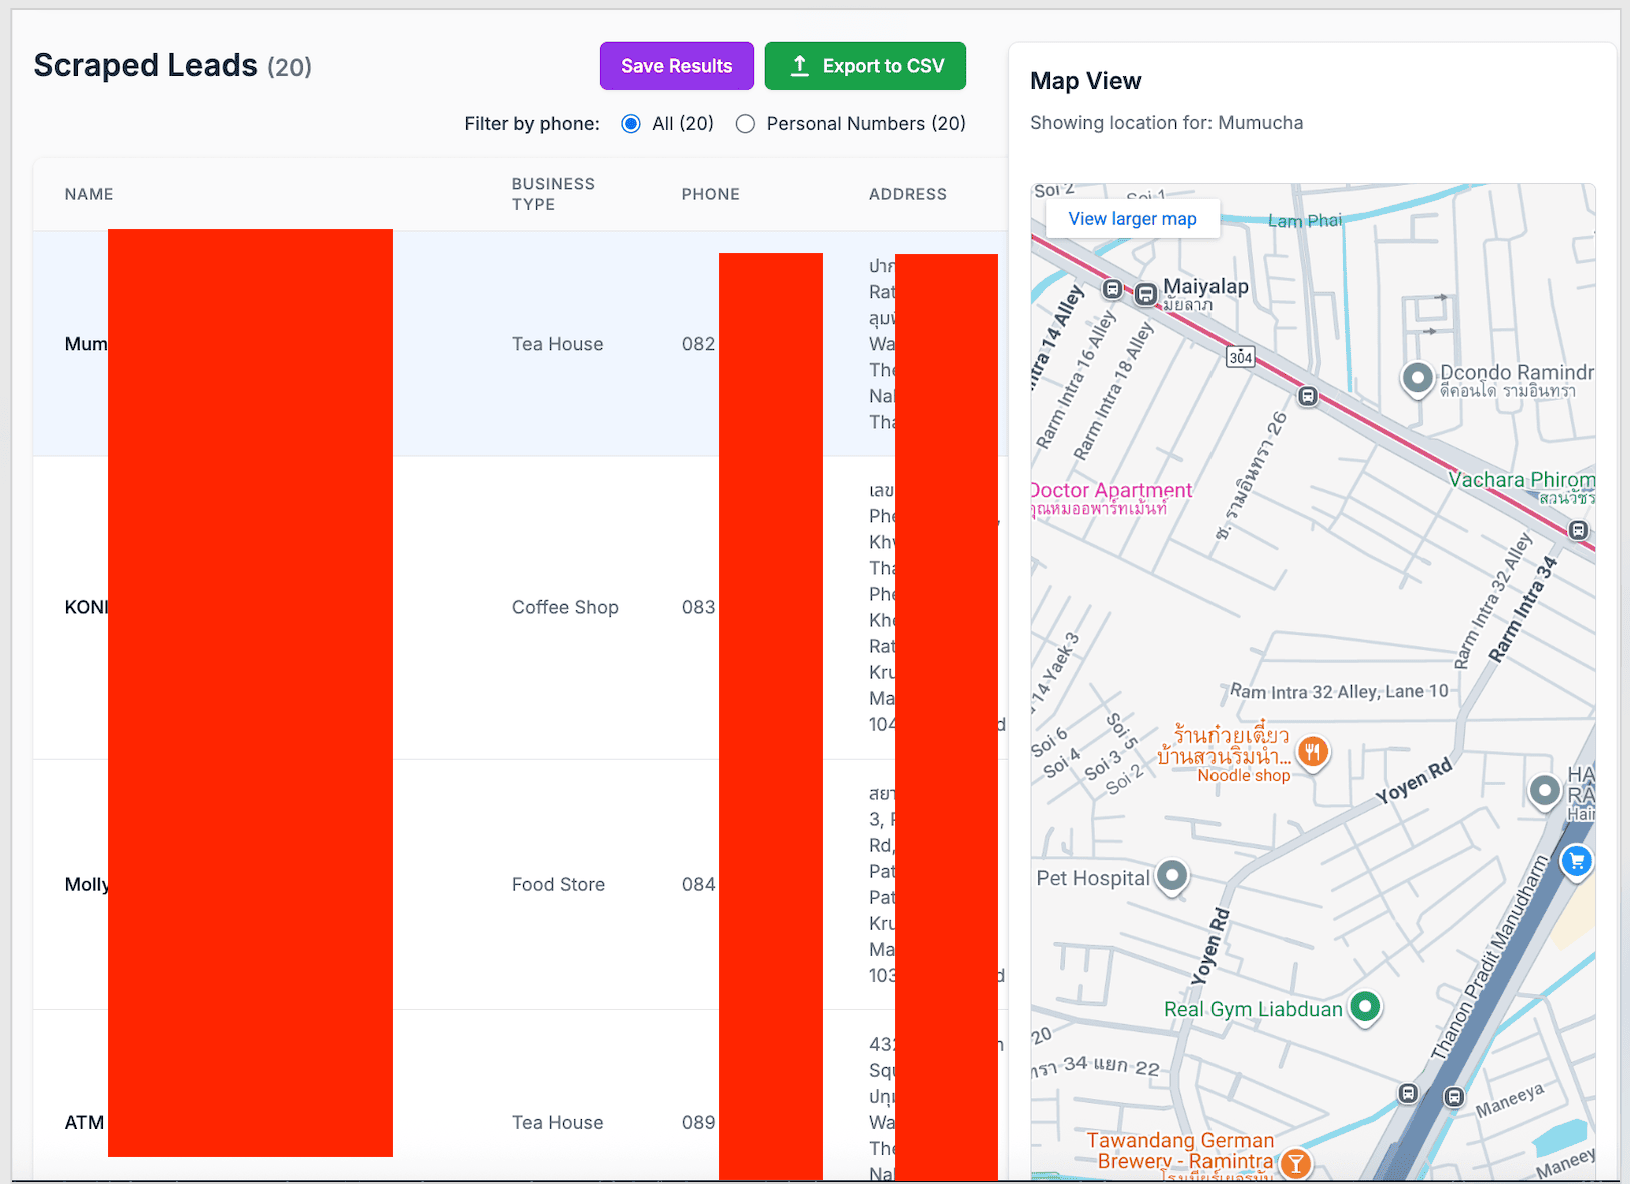The image size is (1630, 1184).
Task: Click the Vachara Phirom park label
Action: (1520, 480)
